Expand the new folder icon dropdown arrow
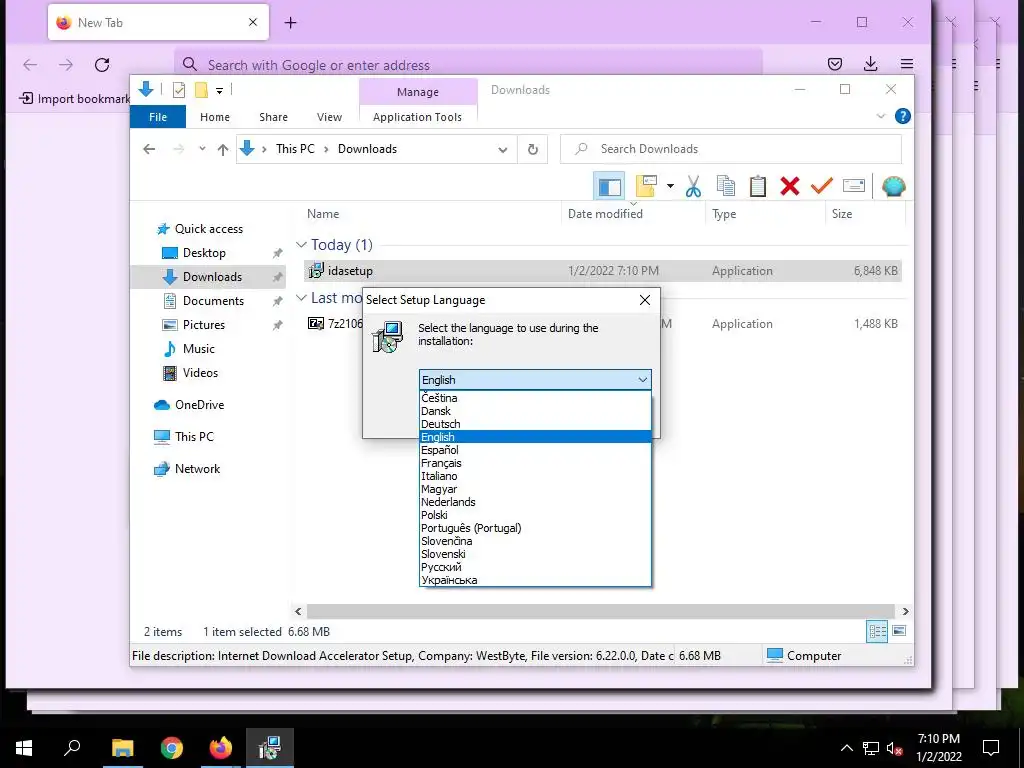Viewport: 1024px width, 768px height. [670, 186]
